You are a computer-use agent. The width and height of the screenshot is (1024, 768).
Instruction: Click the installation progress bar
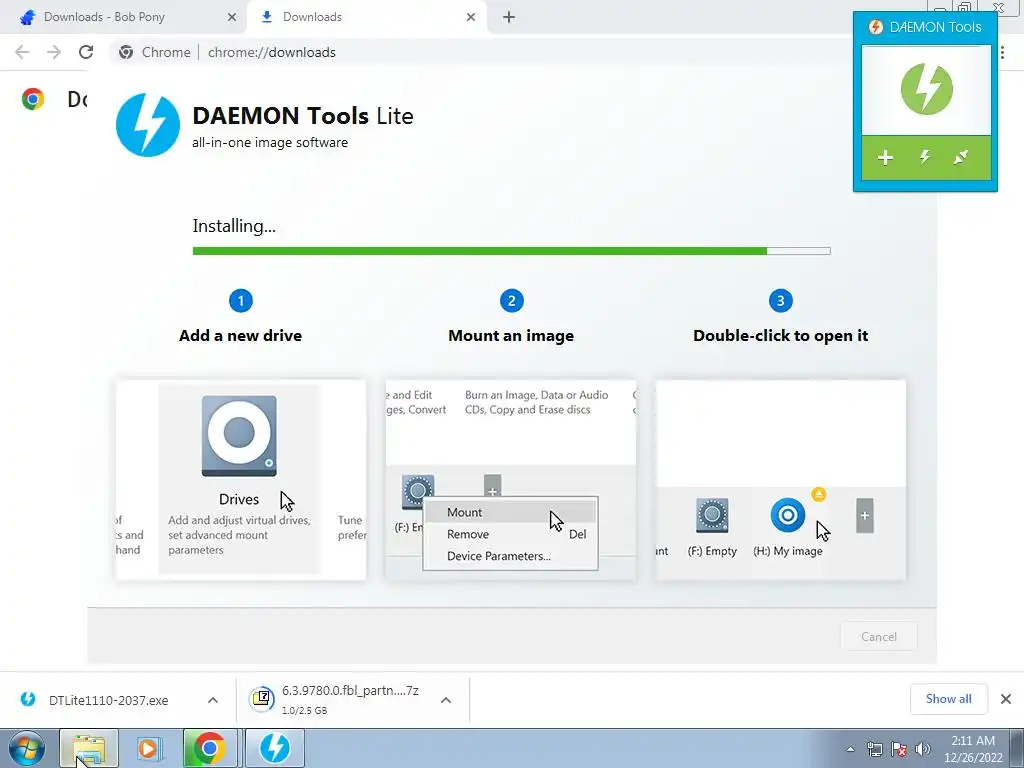tap(511, 251)
